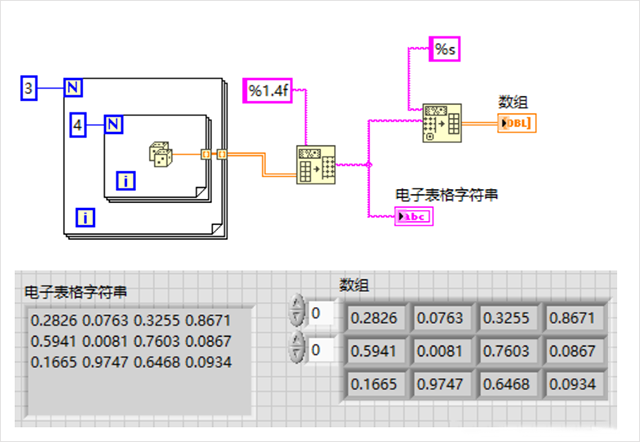Click the 电子表格字符串 label on block diagram
Viewport: 640px width, 442px height.
click(x=447, y=195)
